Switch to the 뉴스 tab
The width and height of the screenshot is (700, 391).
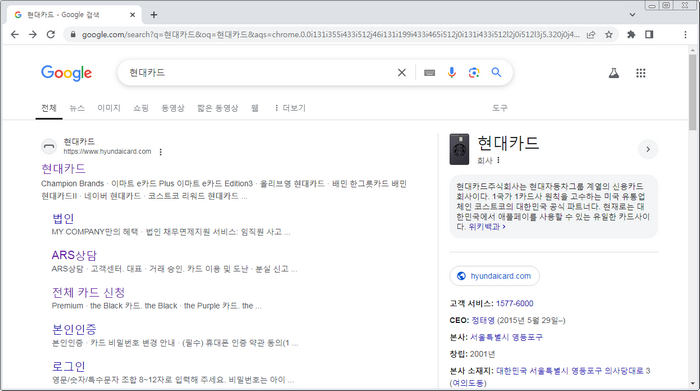pyautogui.click(x=77, y=108)
